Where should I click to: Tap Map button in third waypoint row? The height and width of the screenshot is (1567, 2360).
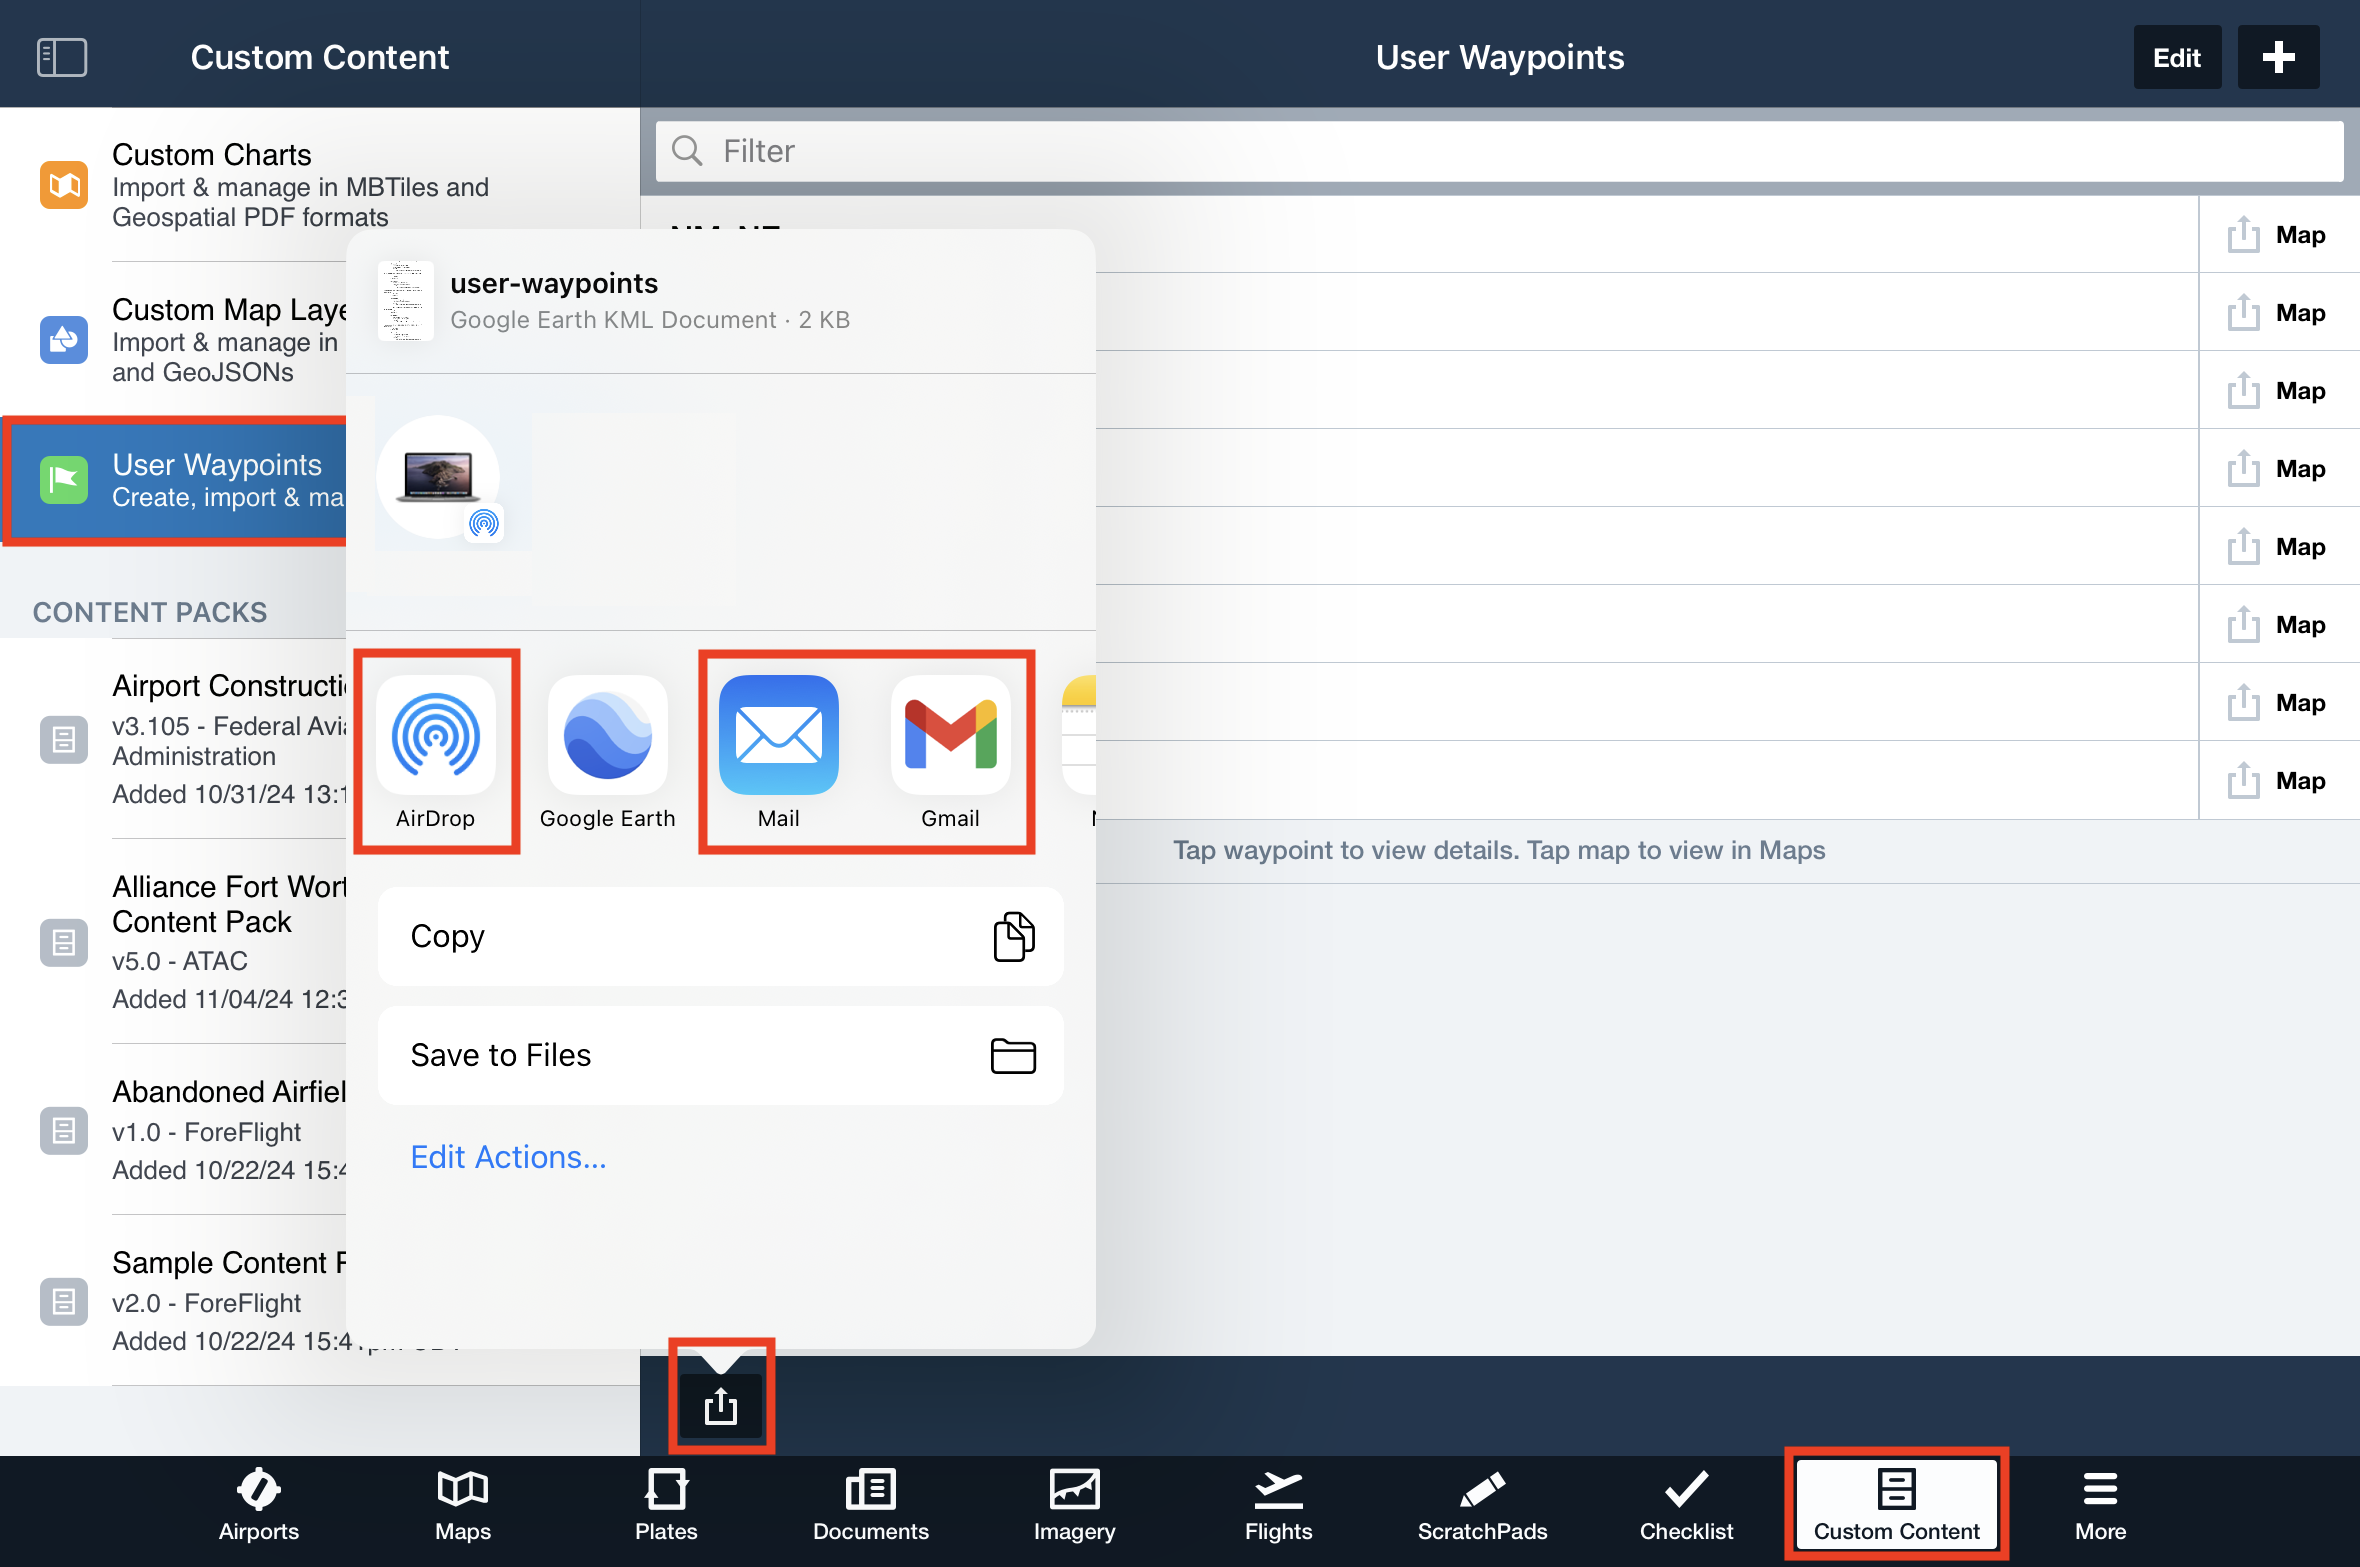point(2300,391)
